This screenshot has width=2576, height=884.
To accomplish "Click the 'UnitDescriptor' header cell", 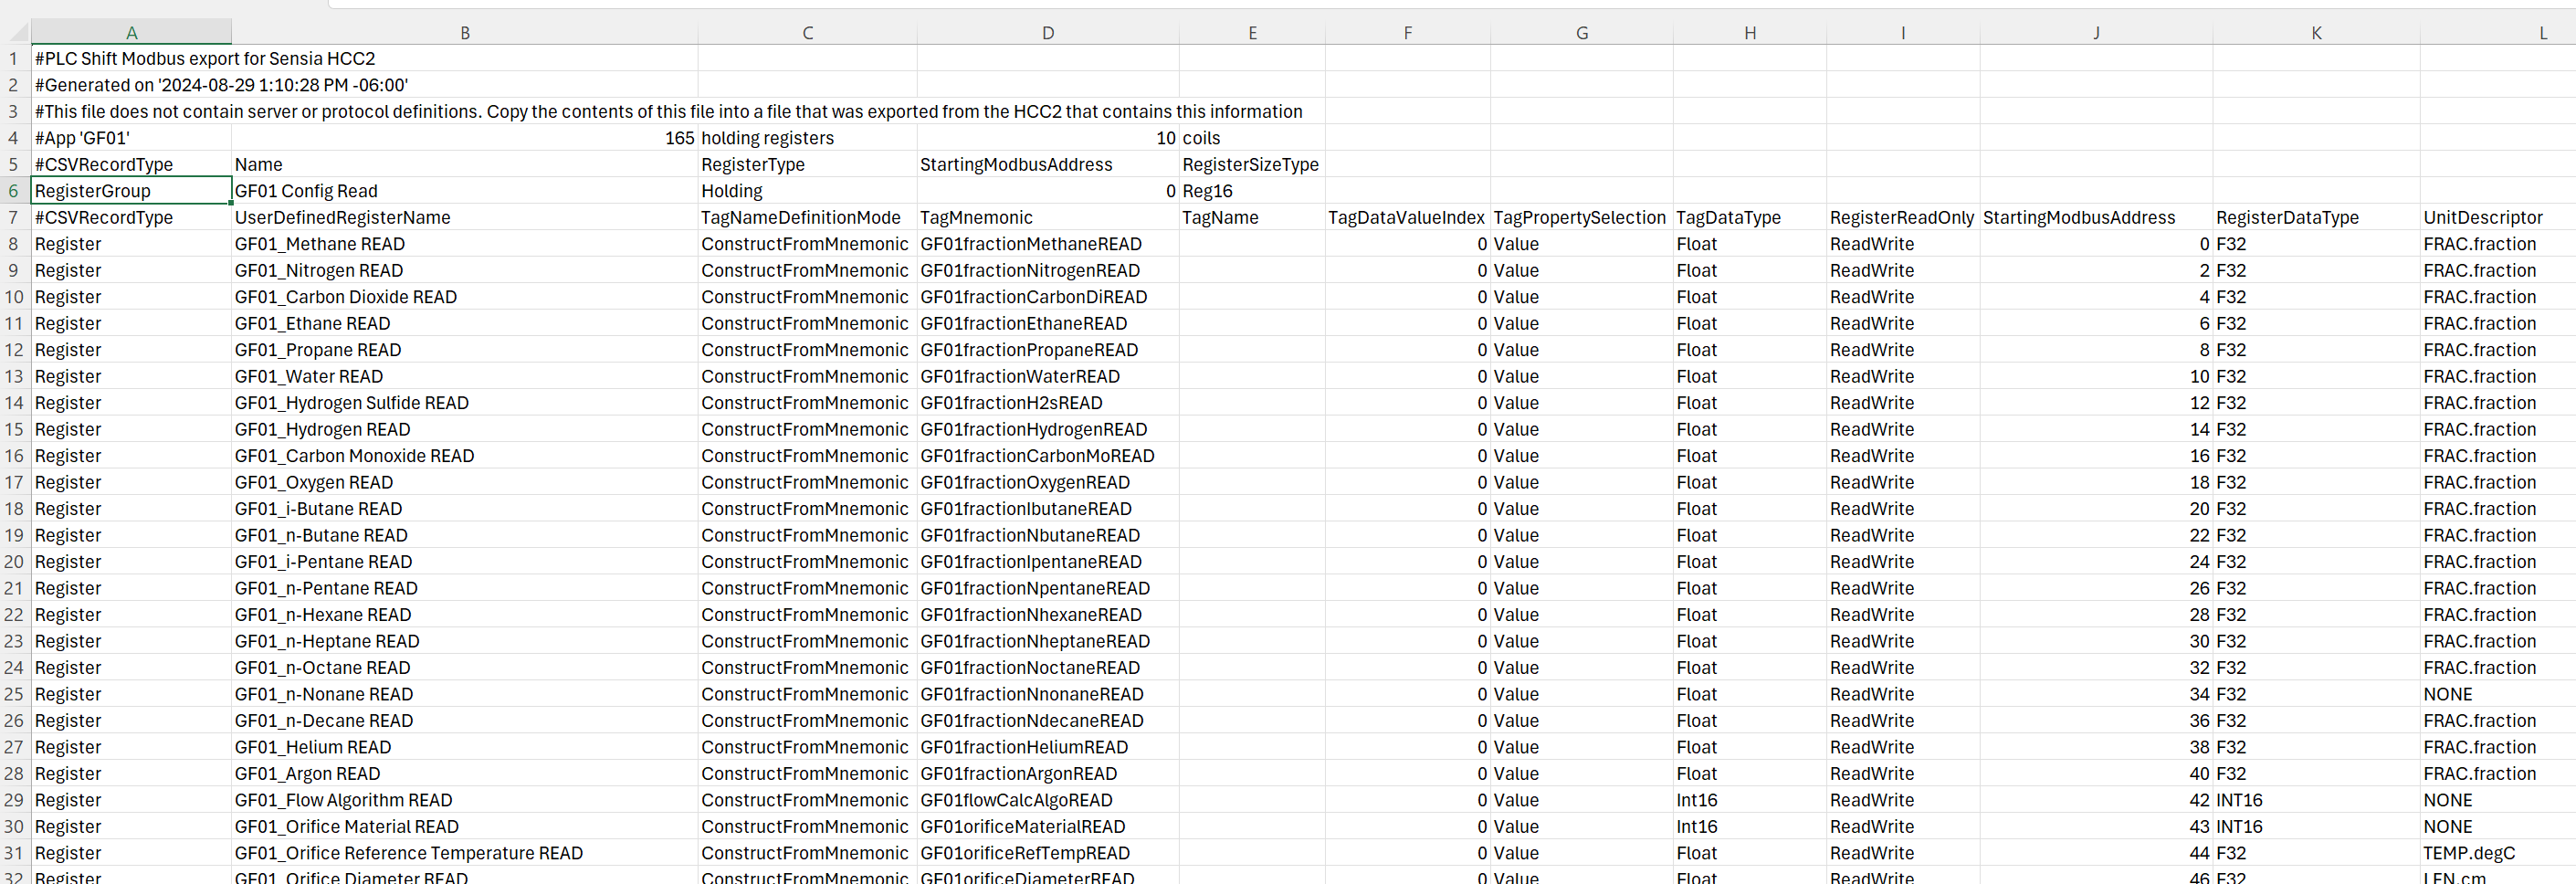I will coord(2482,218).
